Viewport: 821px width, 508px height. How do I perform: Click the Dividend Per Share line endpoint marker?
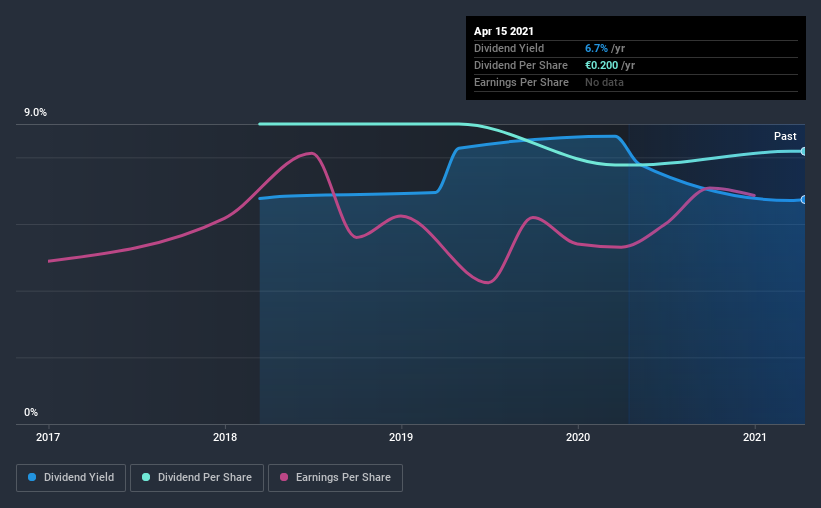[803, 151]
